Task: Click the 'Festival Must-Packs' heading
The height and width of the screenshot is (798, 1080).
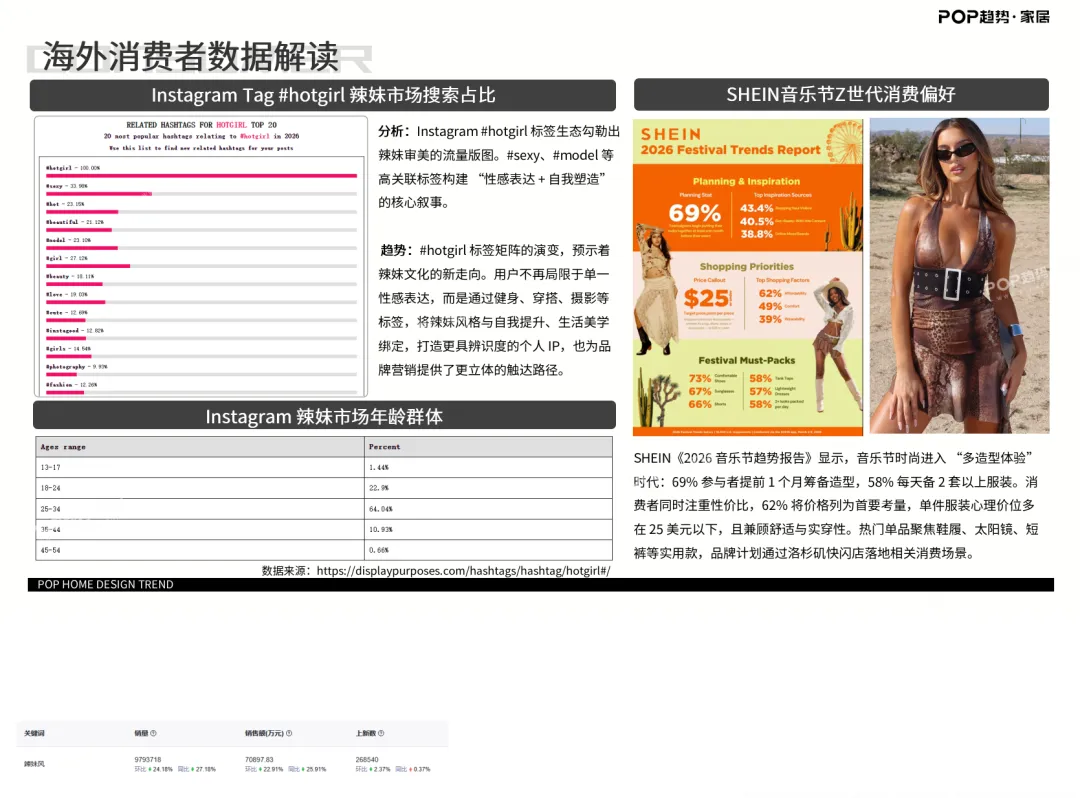Action: (x=747, y=360)
